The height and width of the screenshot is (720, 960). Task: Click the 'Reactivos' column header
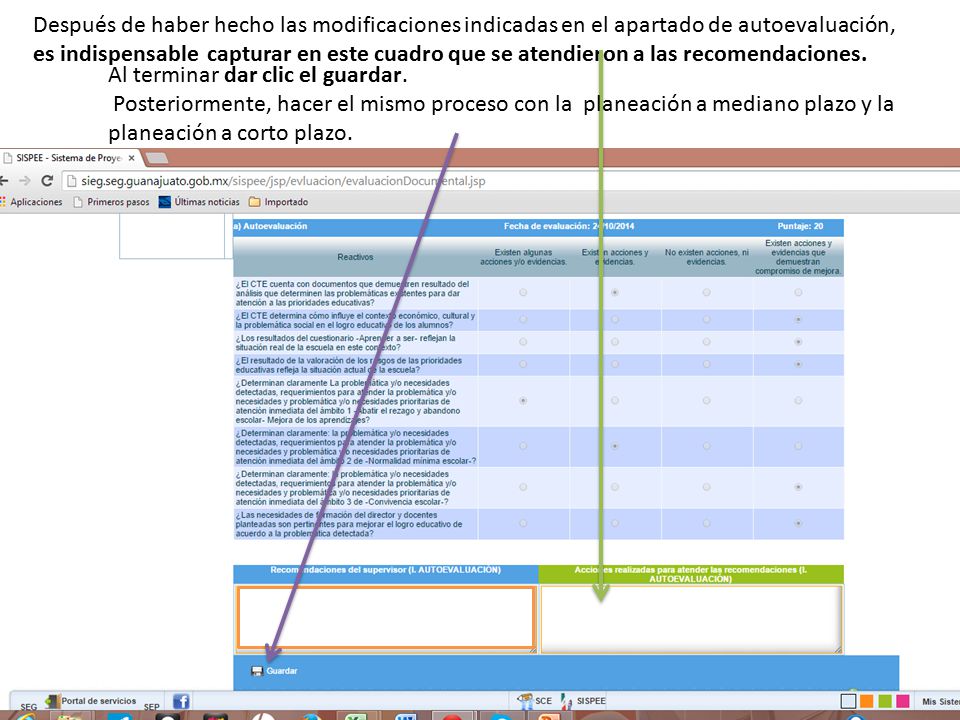[x=355, y=257]
